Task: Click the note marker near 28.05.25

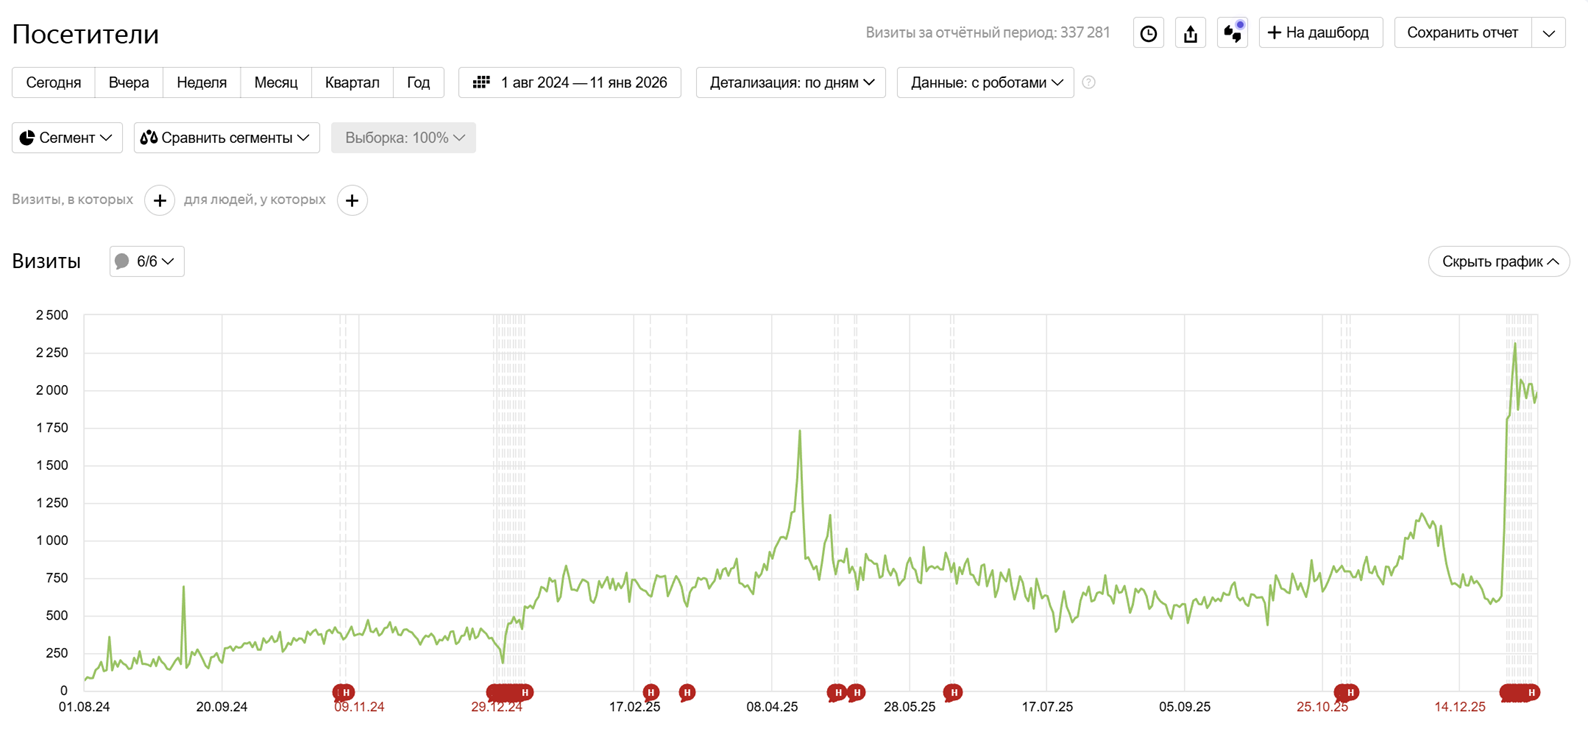Action: point(953,692)
